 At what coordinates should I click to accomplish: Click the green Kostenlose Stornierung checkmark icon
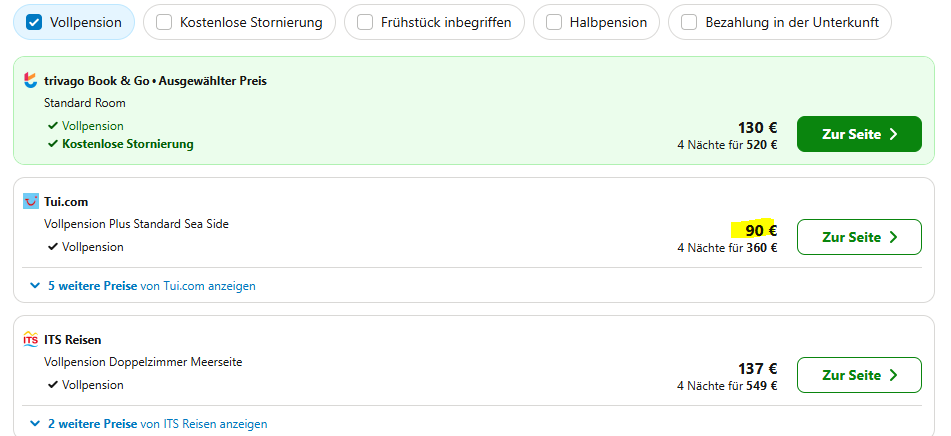click(x=53, y=144)
